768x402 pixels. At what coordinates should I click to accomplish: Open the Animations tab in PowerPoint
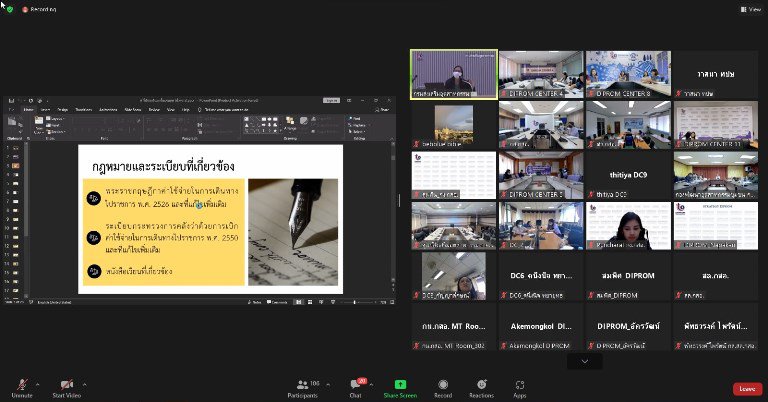108,109
